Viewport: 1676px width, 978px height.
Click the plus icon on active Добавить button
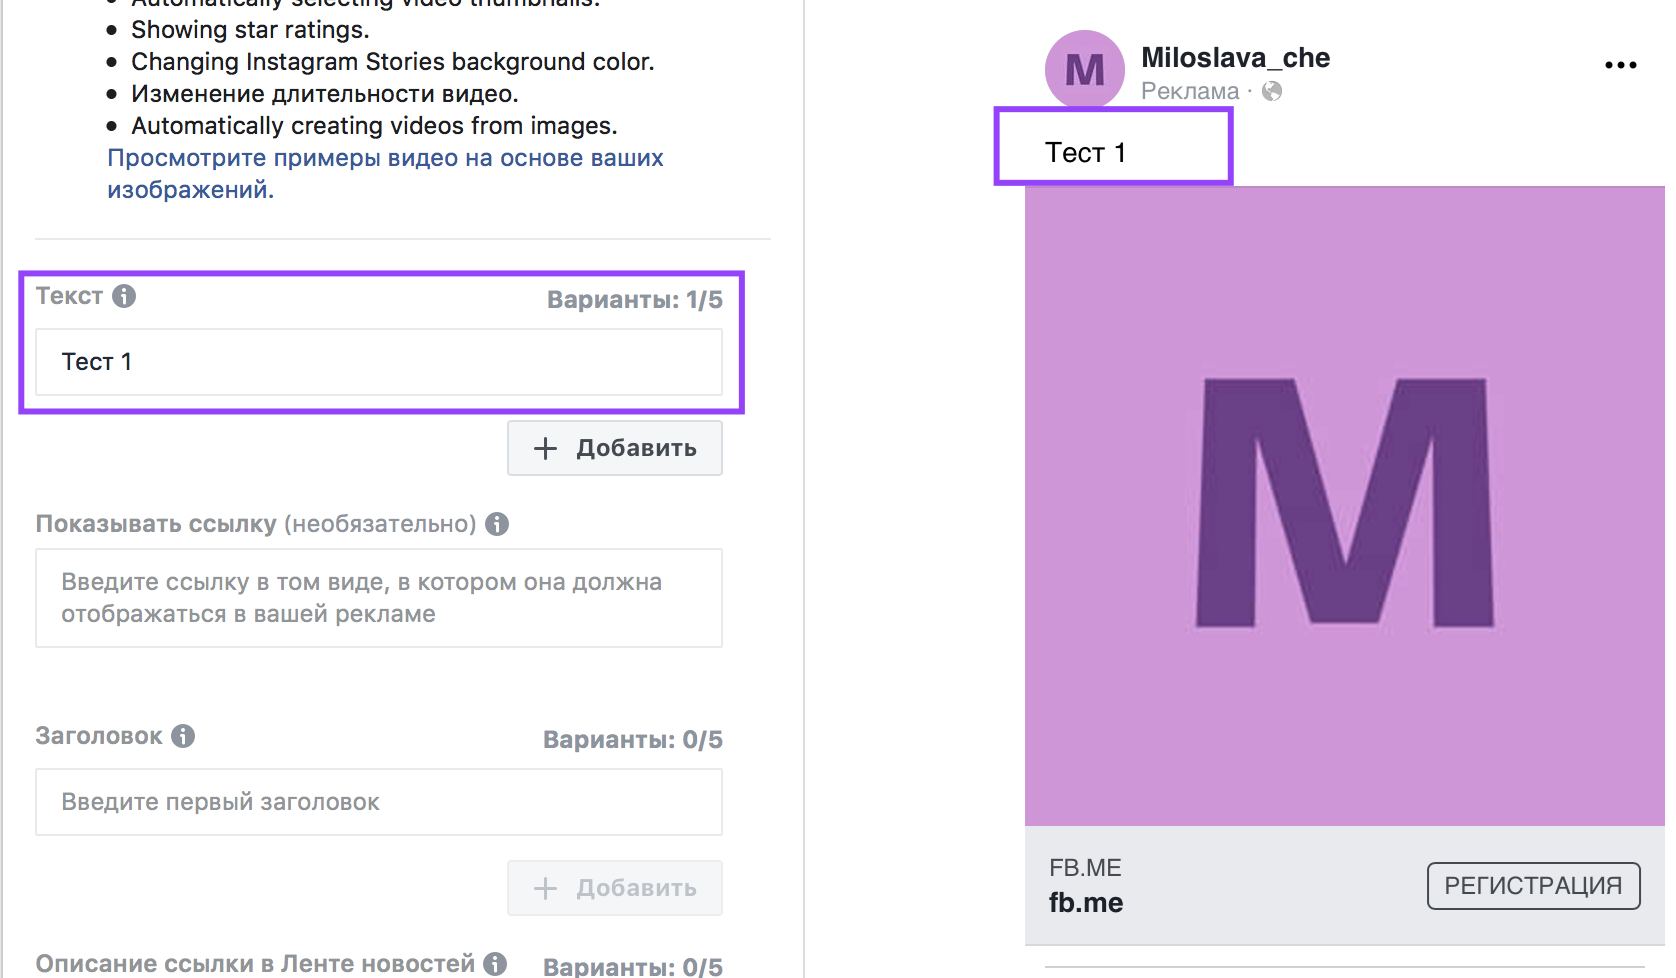(545, 448)
